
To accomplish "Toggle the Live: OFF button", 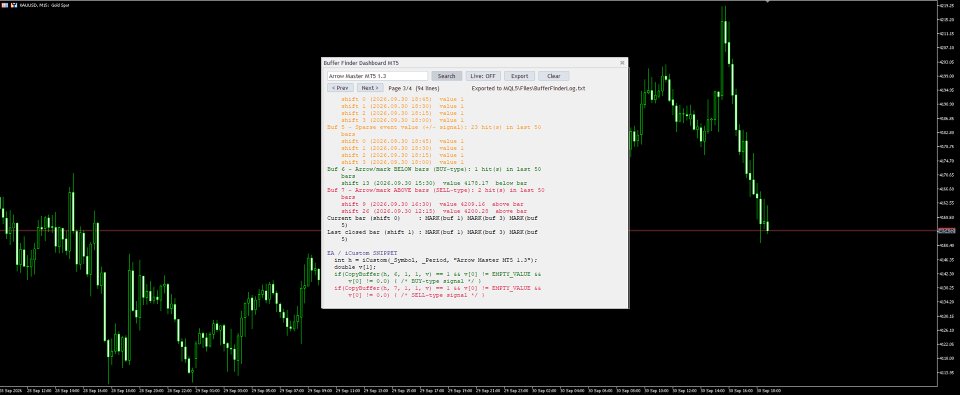I will click(x=483, y=76).
